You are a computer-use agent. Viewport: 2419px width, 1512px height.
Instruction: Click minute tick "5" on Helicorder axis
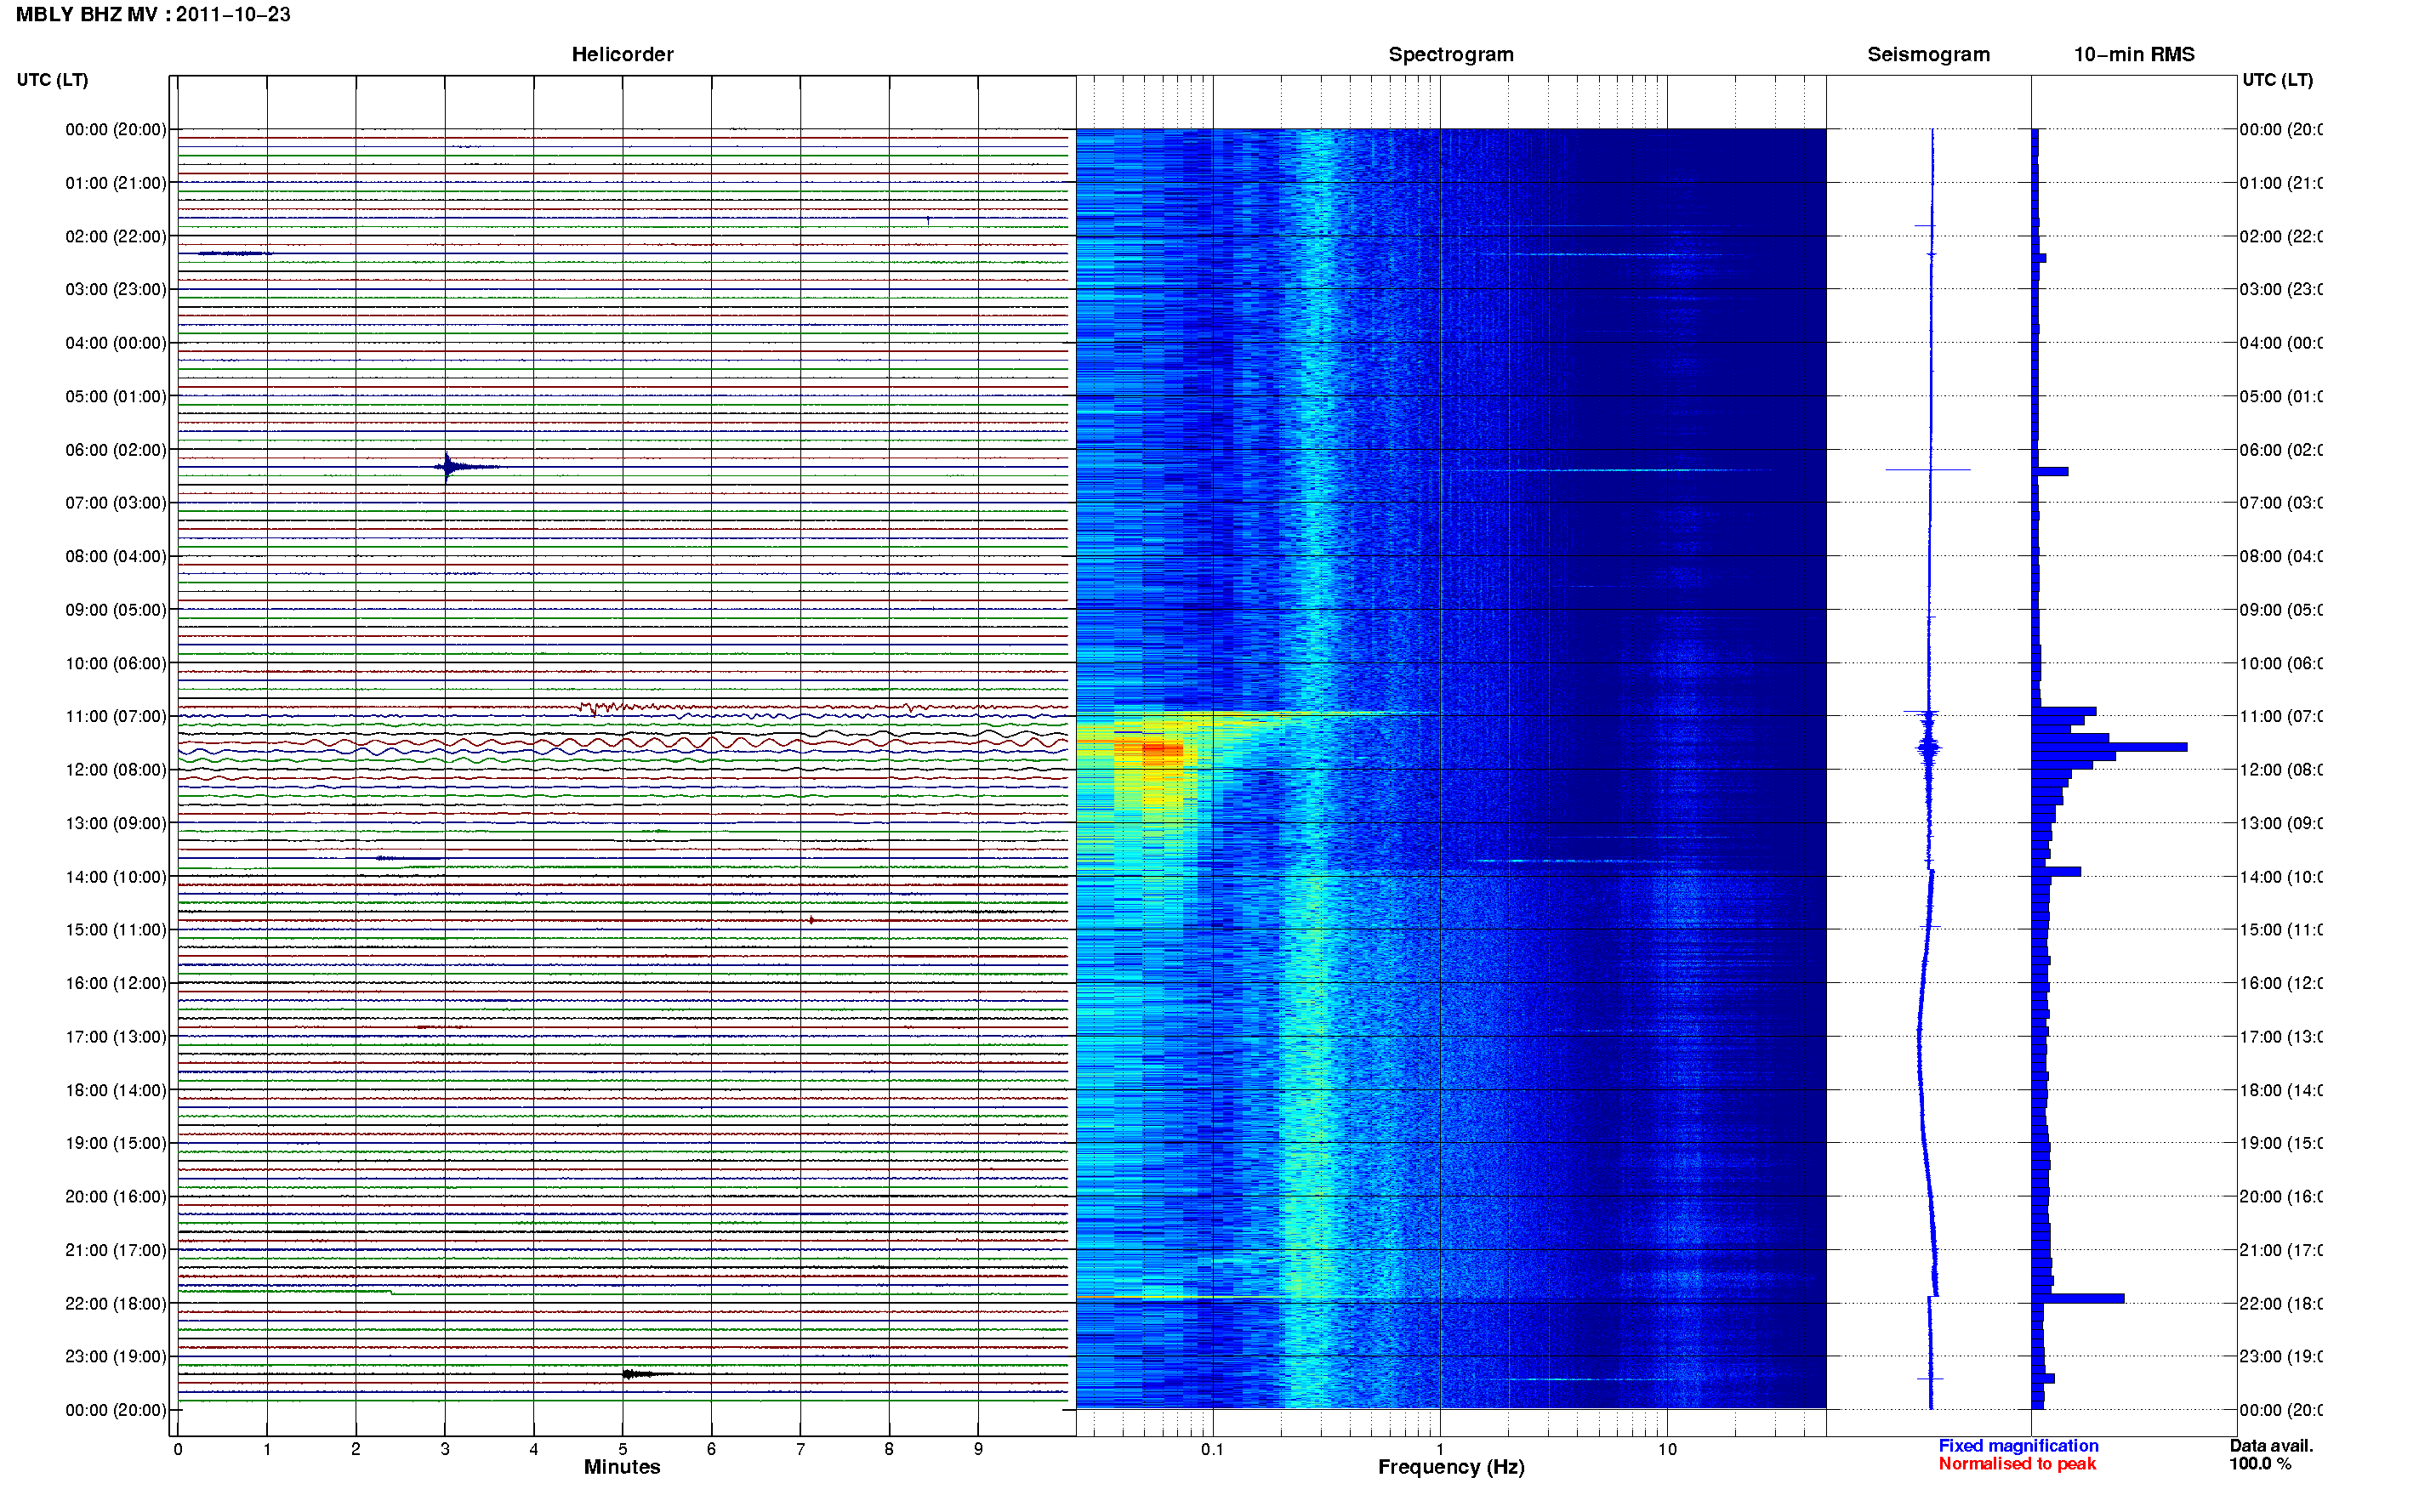(x=623, y=1450)
